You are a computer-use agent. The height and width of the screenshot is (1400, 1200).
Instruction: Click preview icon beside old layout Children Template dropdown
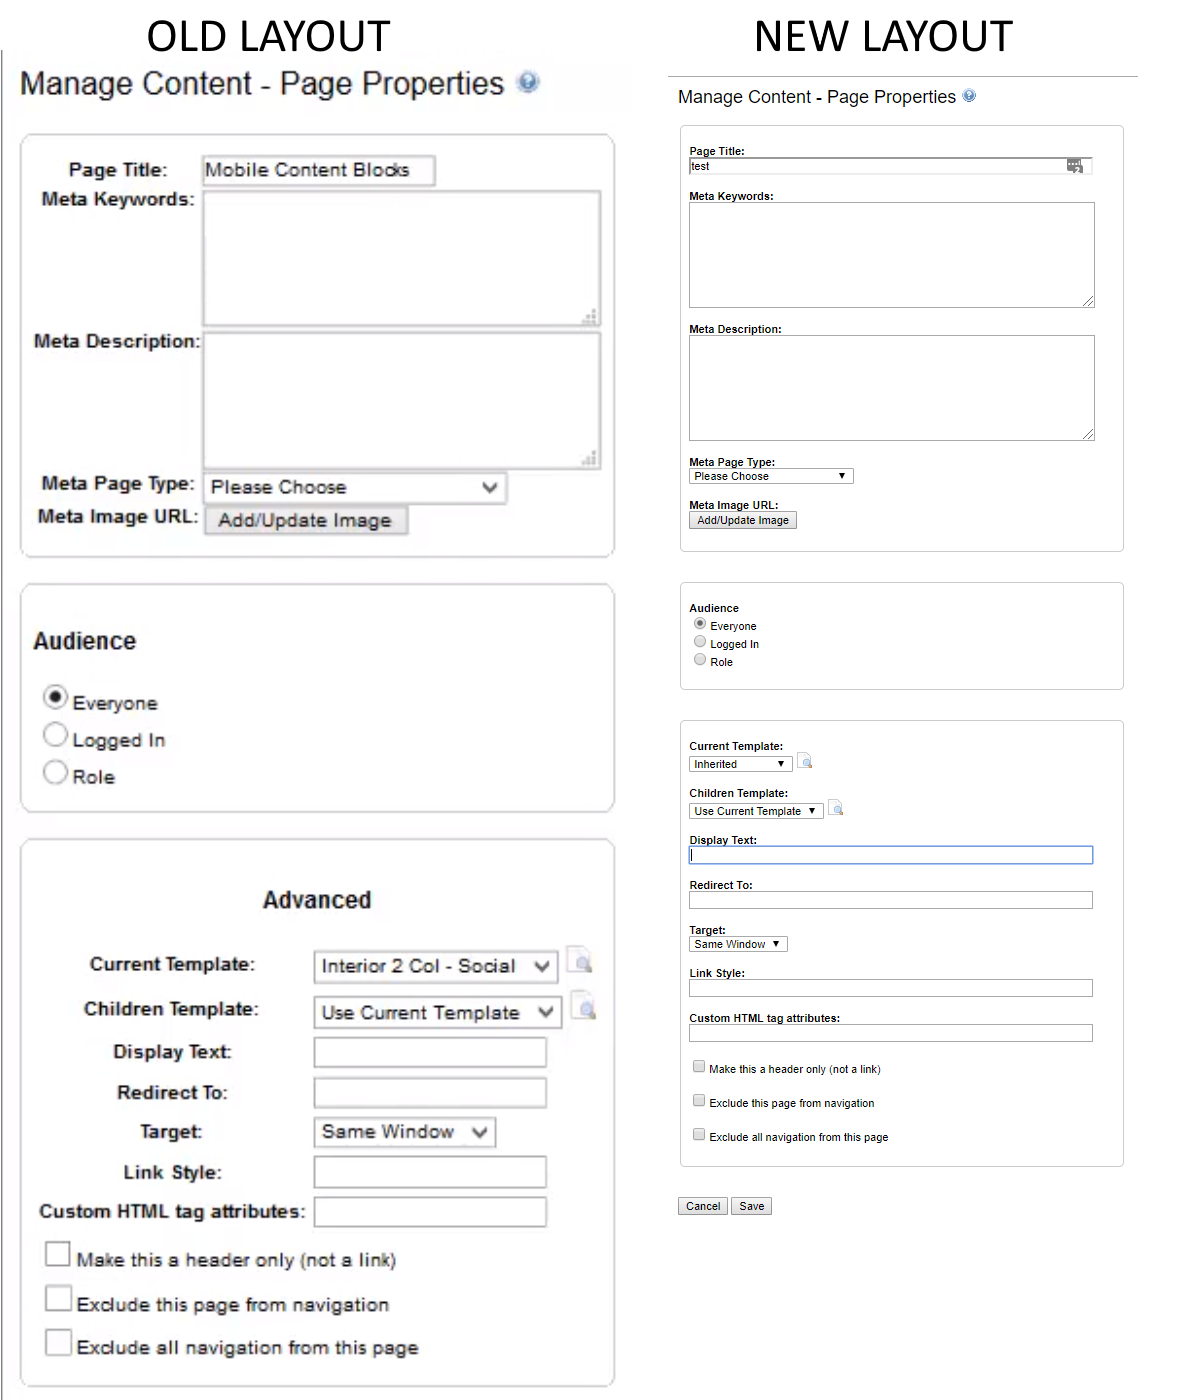tap(583, 1007)
